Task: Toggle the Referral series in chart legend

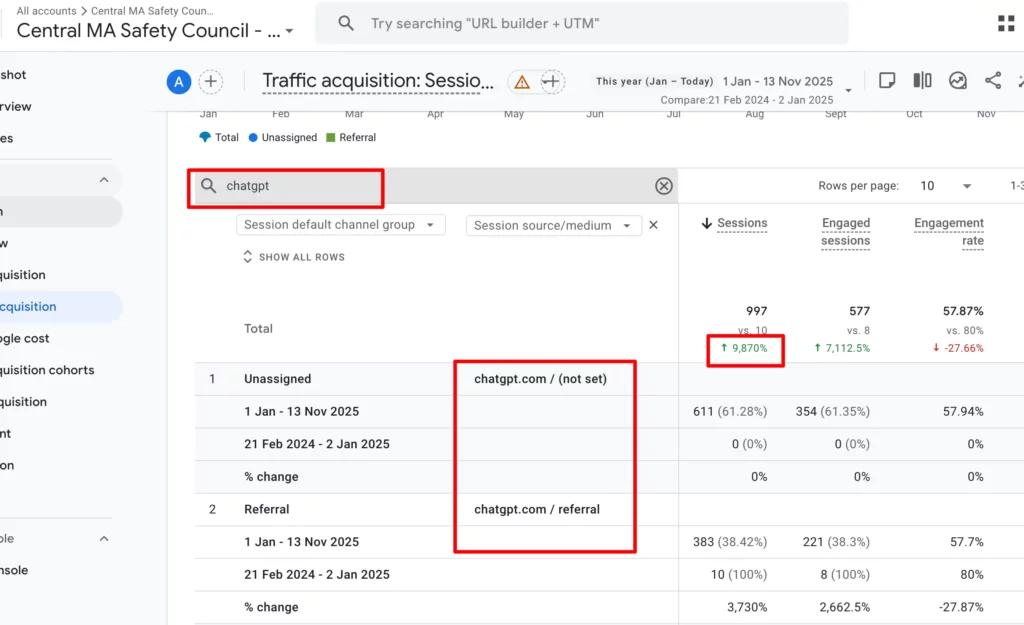Action: point(350,138)
